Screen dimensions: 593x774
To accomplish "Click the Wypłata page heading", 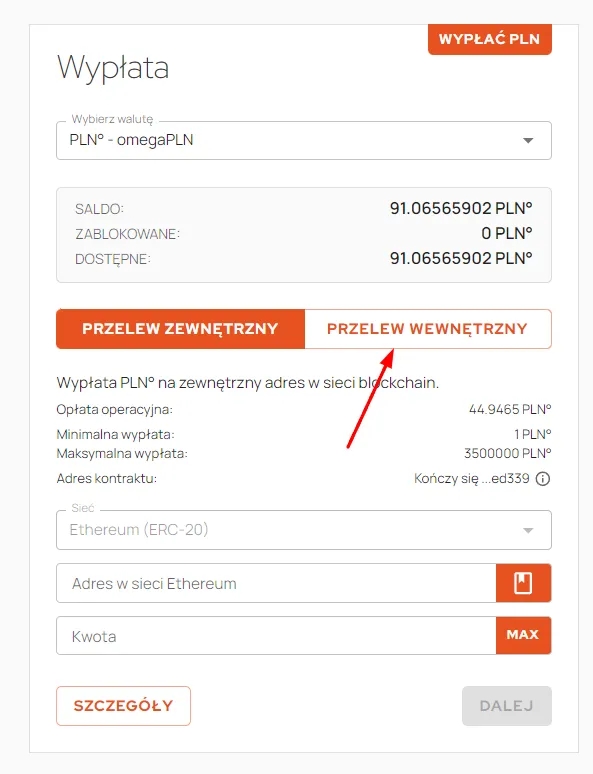I will coord(113,68).
